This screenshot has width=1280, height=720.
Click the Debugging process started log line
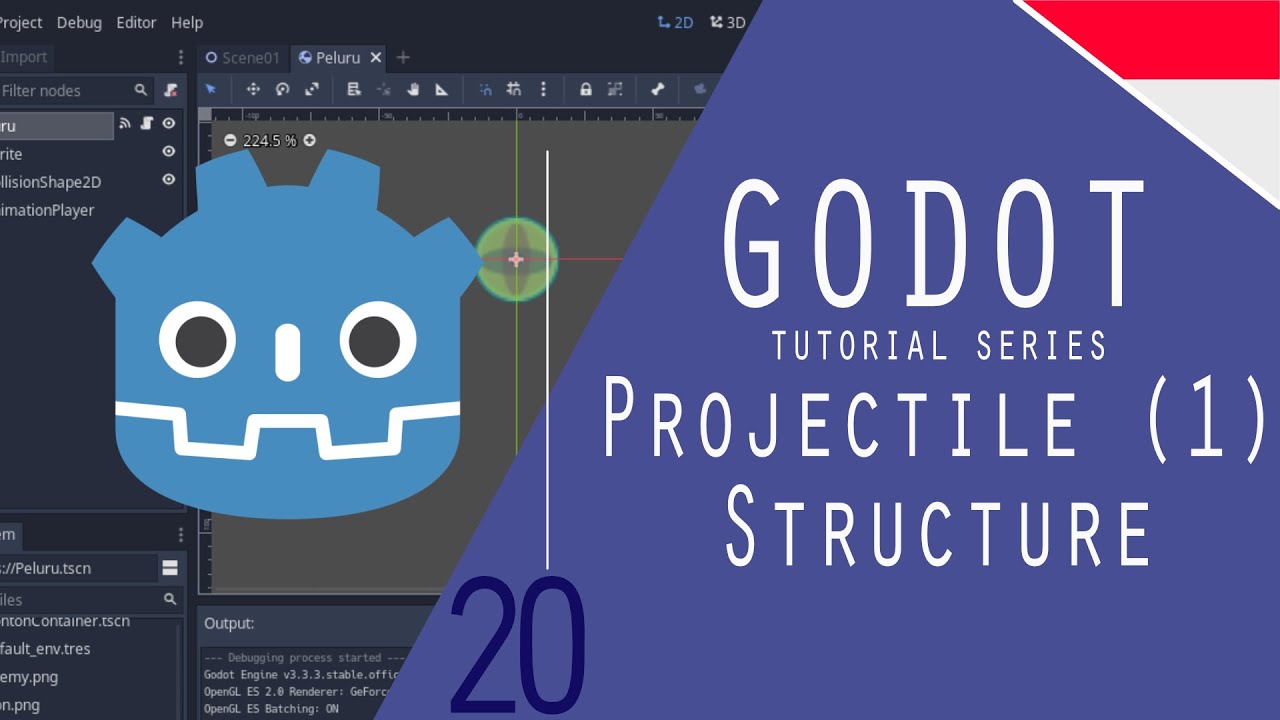coord(304,658)
